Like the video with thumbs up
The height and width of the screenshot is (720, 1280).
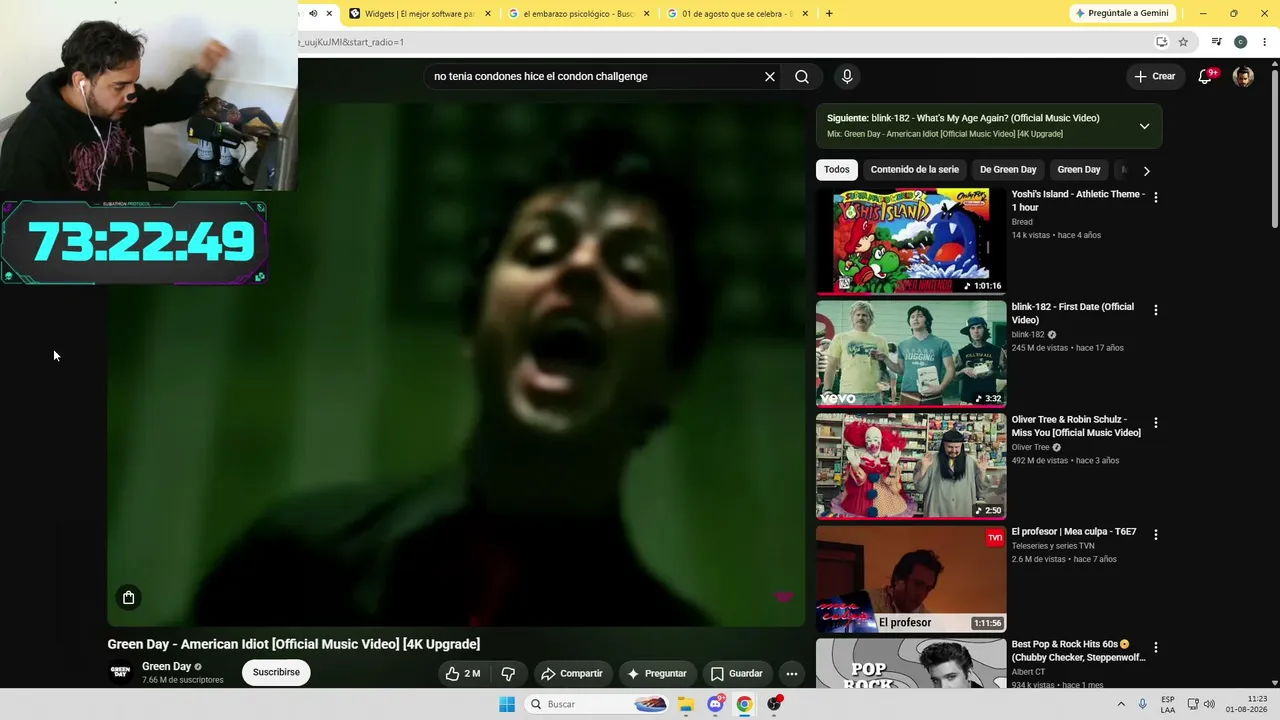[x=462, y=673]
